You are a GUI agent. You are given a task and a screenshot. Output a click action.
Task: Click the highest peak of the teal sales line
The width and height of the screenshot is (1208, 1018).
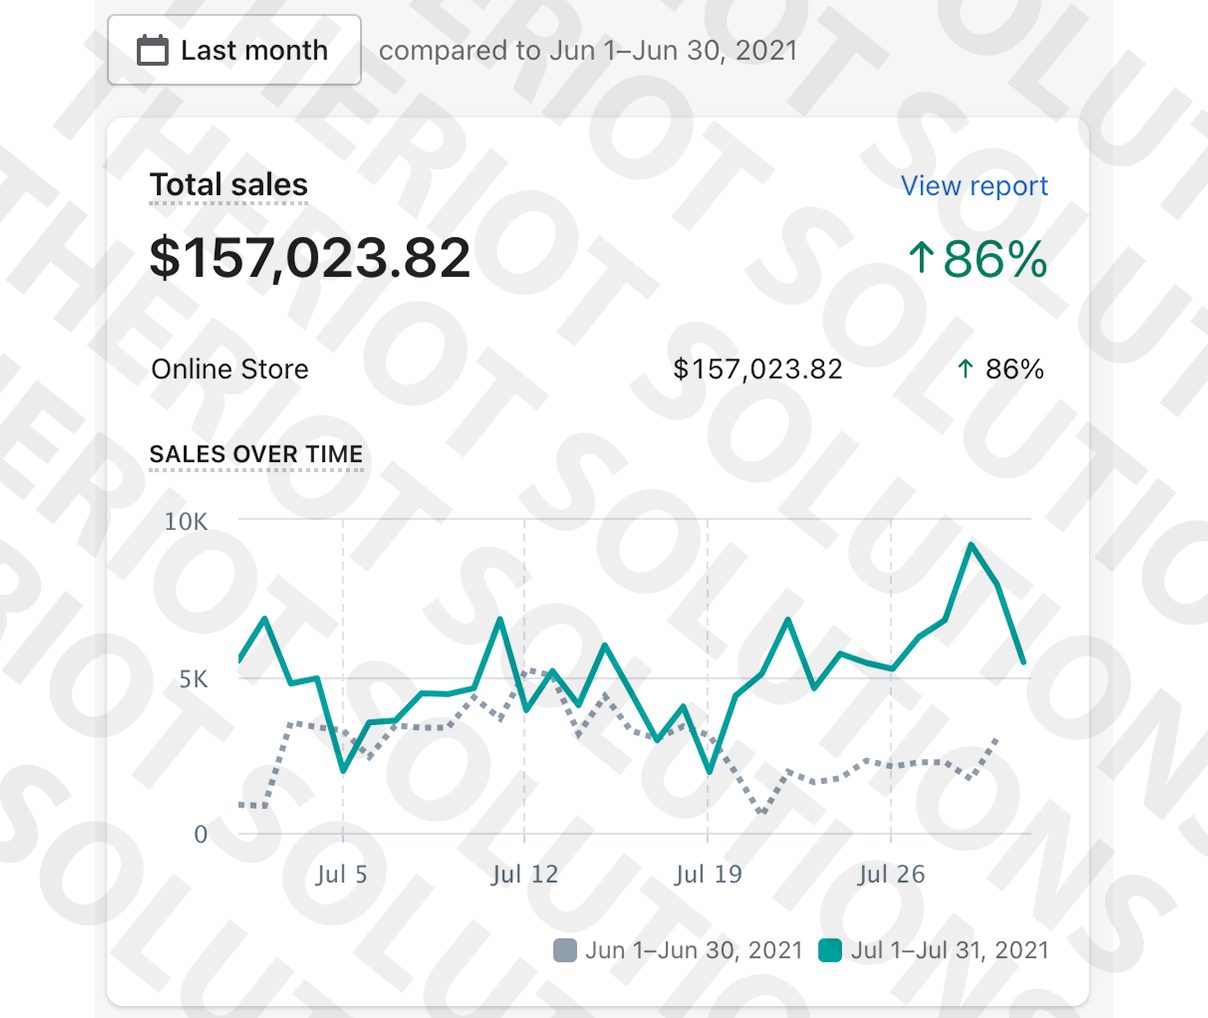click(970, 545)
